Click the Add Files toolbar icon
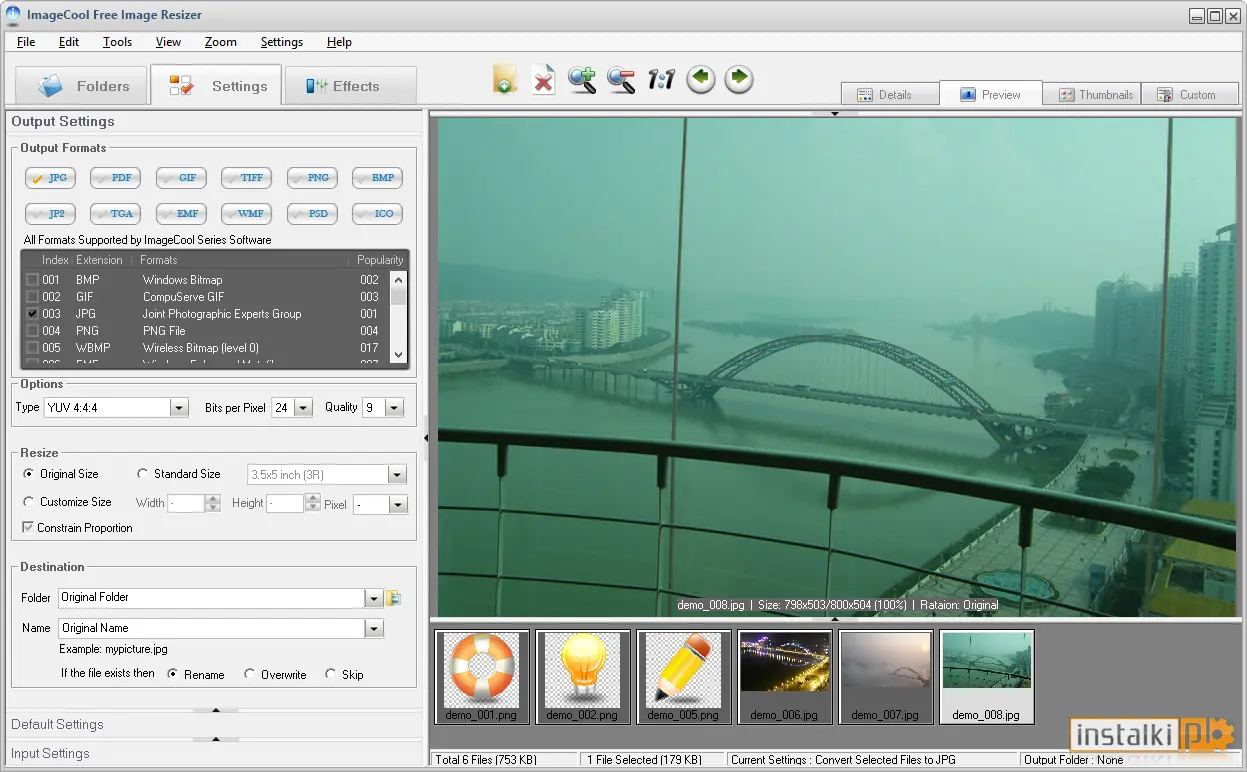Image resolution: width=1247 pixels, height=772 pixels. click(x=505, y=80)
